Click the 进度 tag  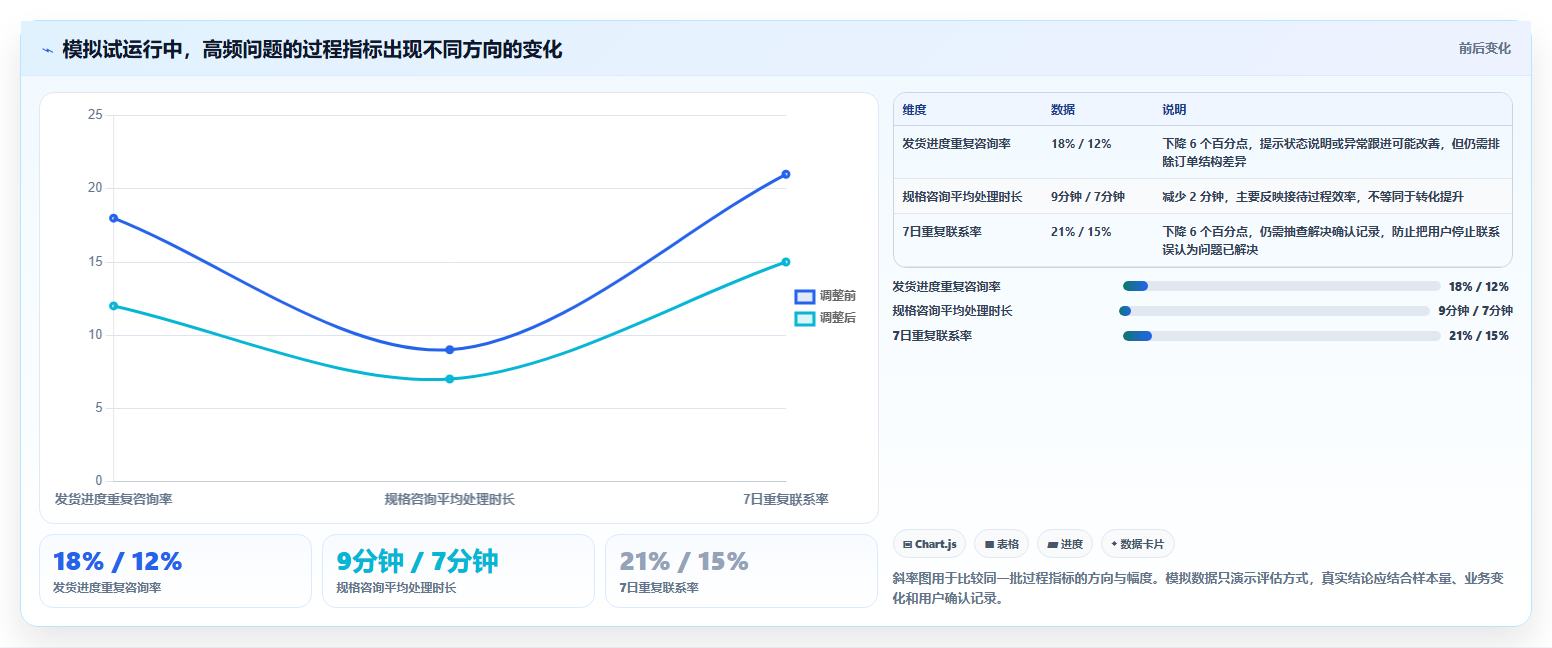point(1065,544)
